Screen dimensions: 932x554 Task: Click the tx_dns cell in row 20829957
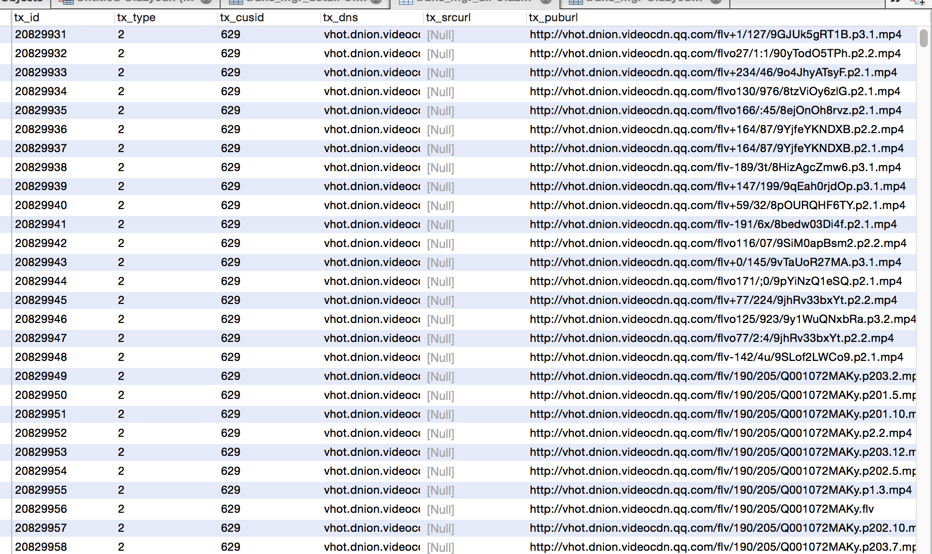(x=372, y=528)
